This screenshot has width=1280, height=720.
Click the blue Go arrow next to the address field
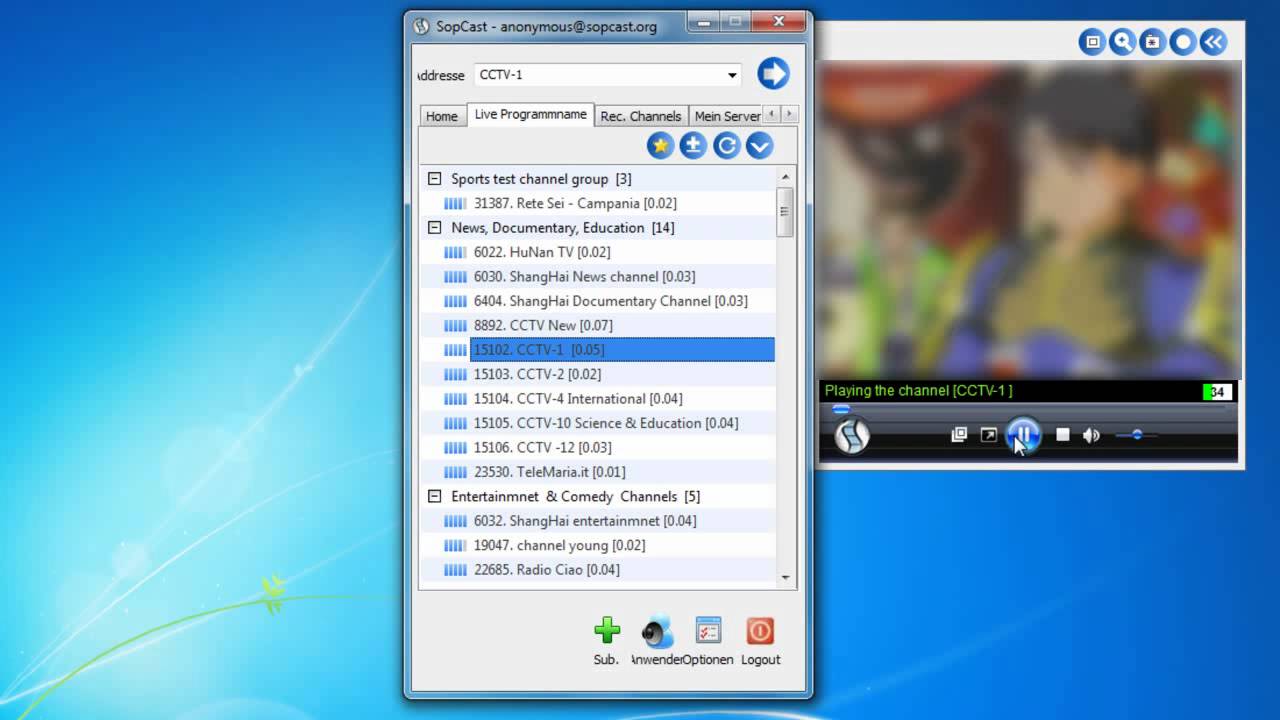point(773,73)
